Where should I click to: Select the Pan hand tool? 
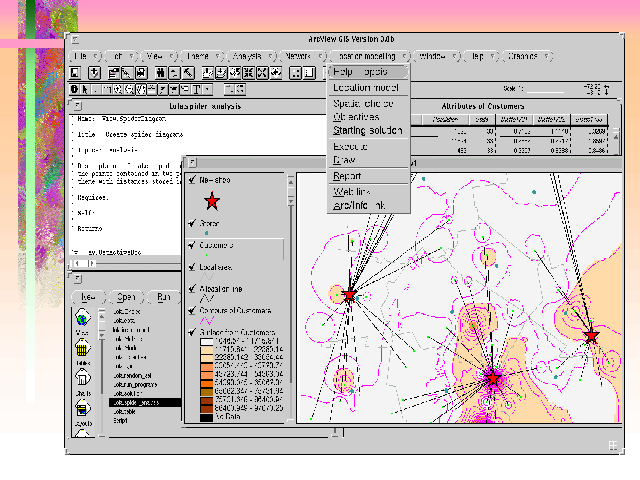point(140,89)
